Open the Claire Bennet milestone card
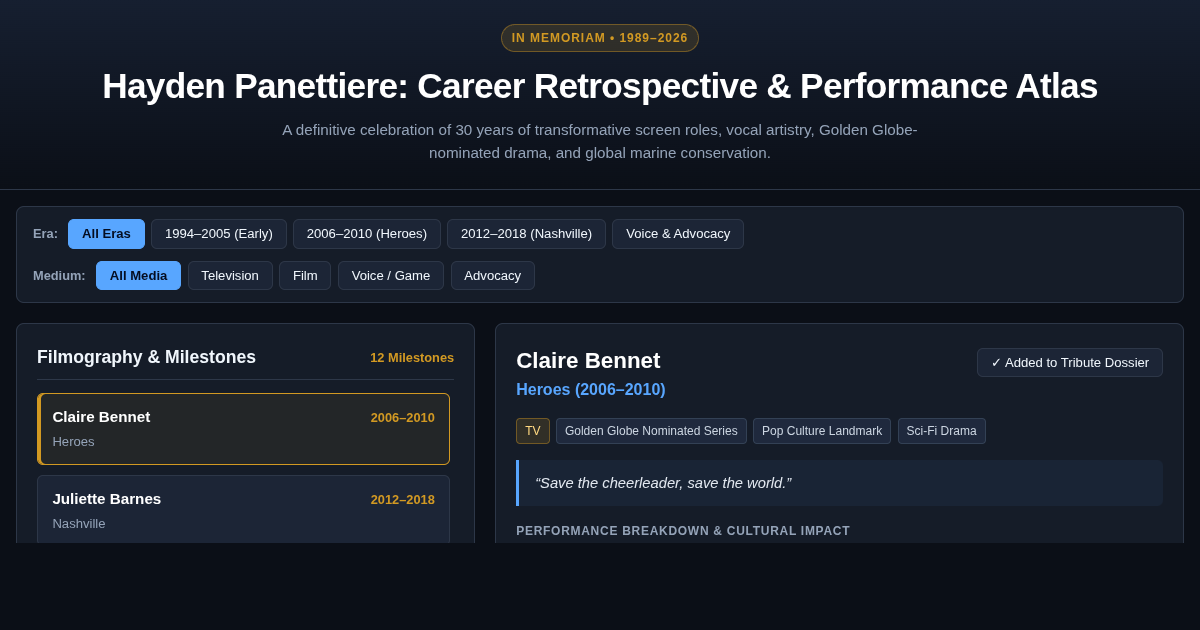The image size is (1200, 630). coord(243,429)
